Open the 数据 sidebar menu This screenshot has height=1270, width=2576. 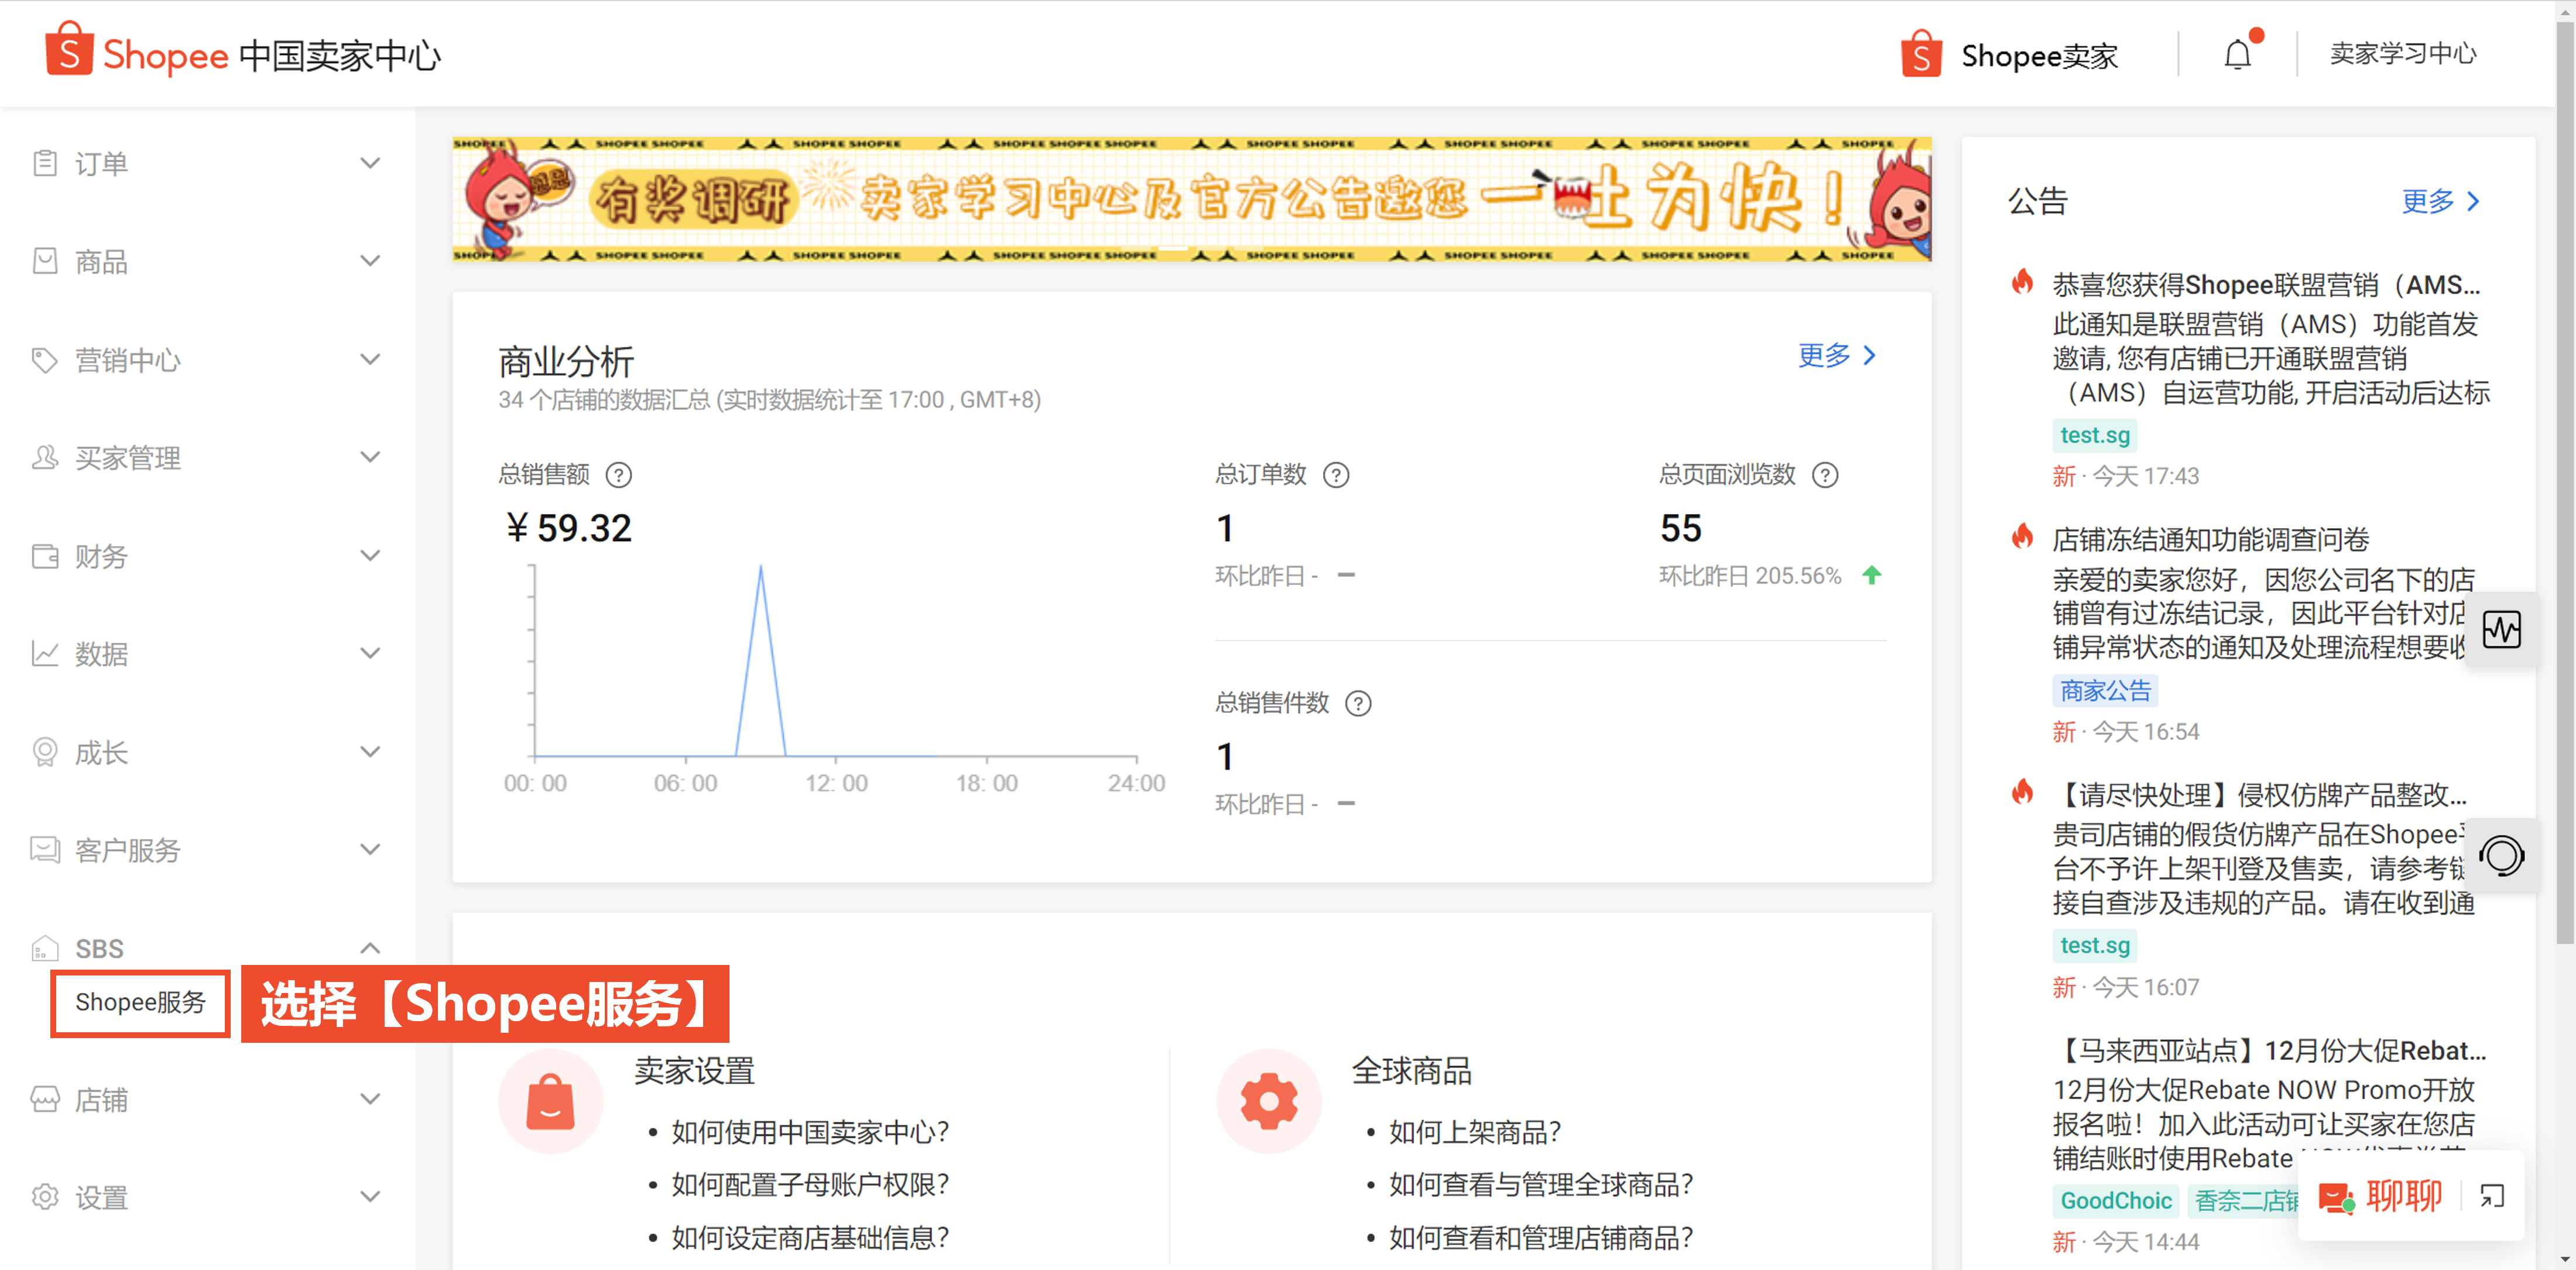pyautogui.click(x=207, y=653)
